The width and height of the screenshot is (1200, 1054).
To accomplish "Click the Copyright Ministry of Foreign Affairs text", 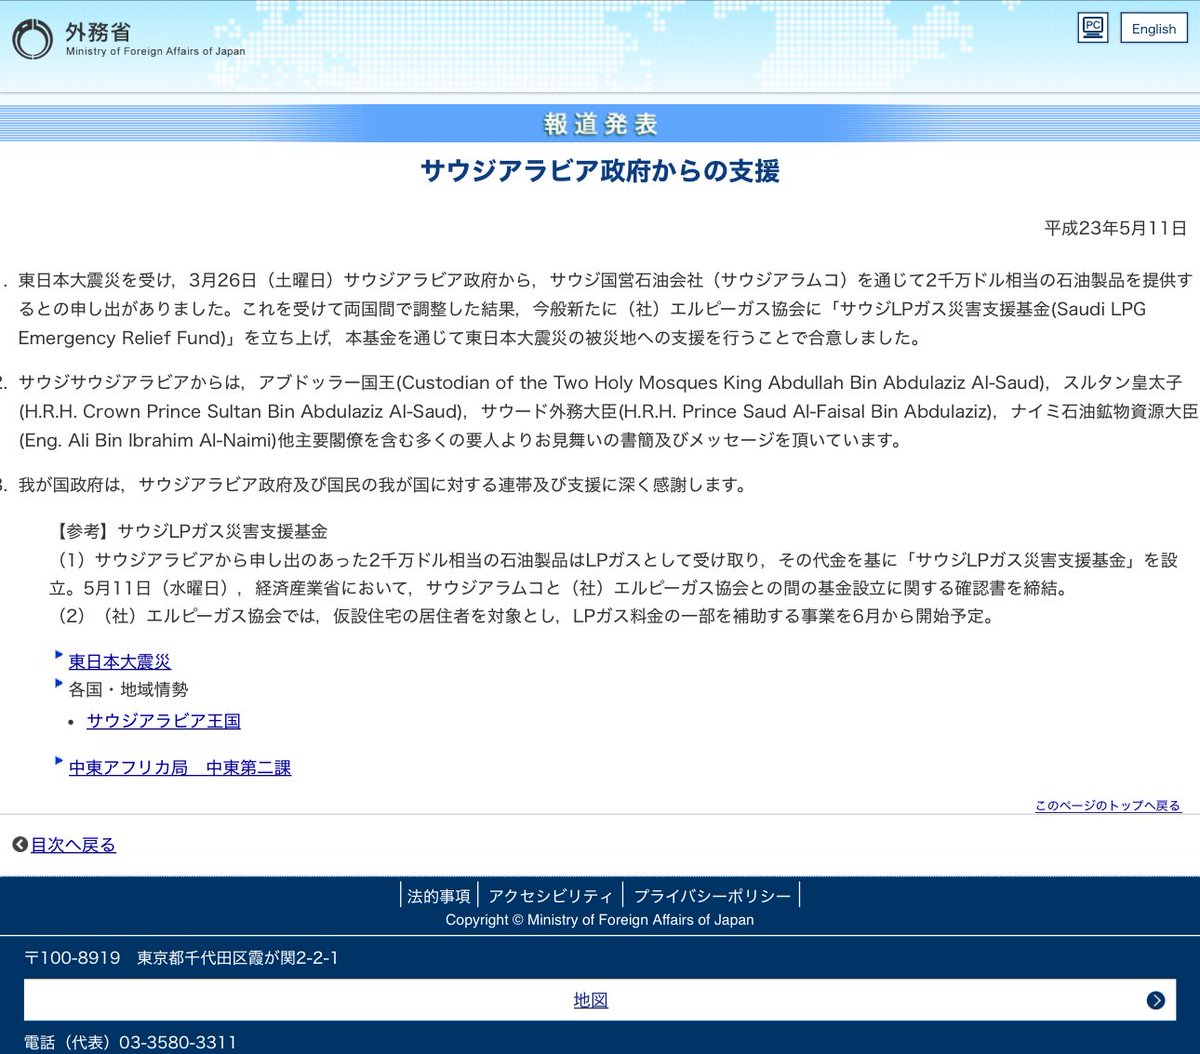I will (x=600, y=920).
